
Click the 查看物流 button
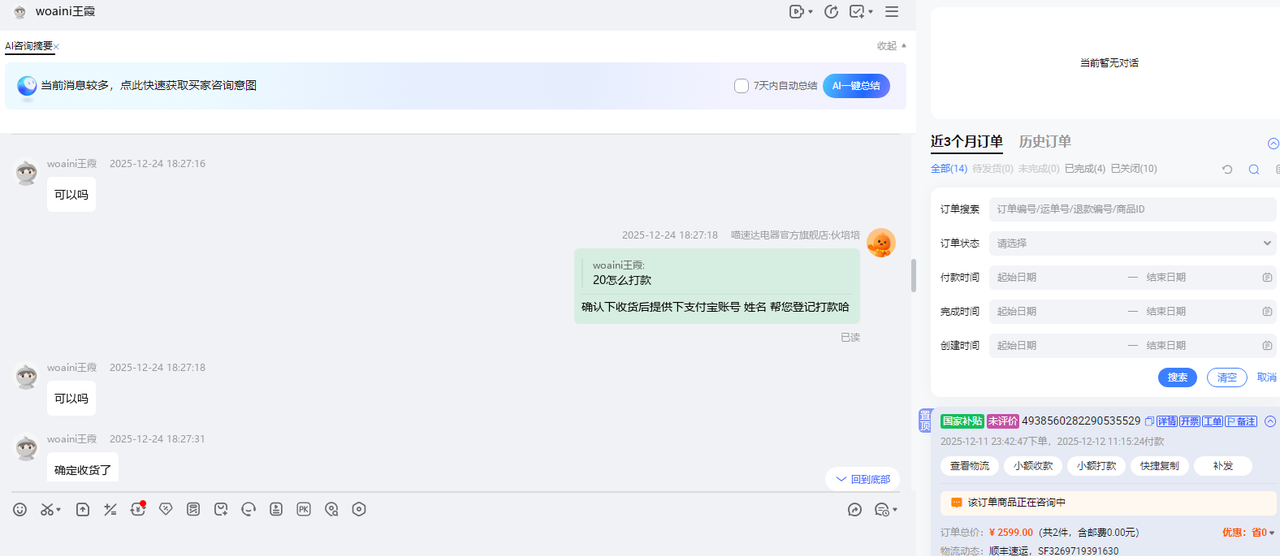coord(969,466)
